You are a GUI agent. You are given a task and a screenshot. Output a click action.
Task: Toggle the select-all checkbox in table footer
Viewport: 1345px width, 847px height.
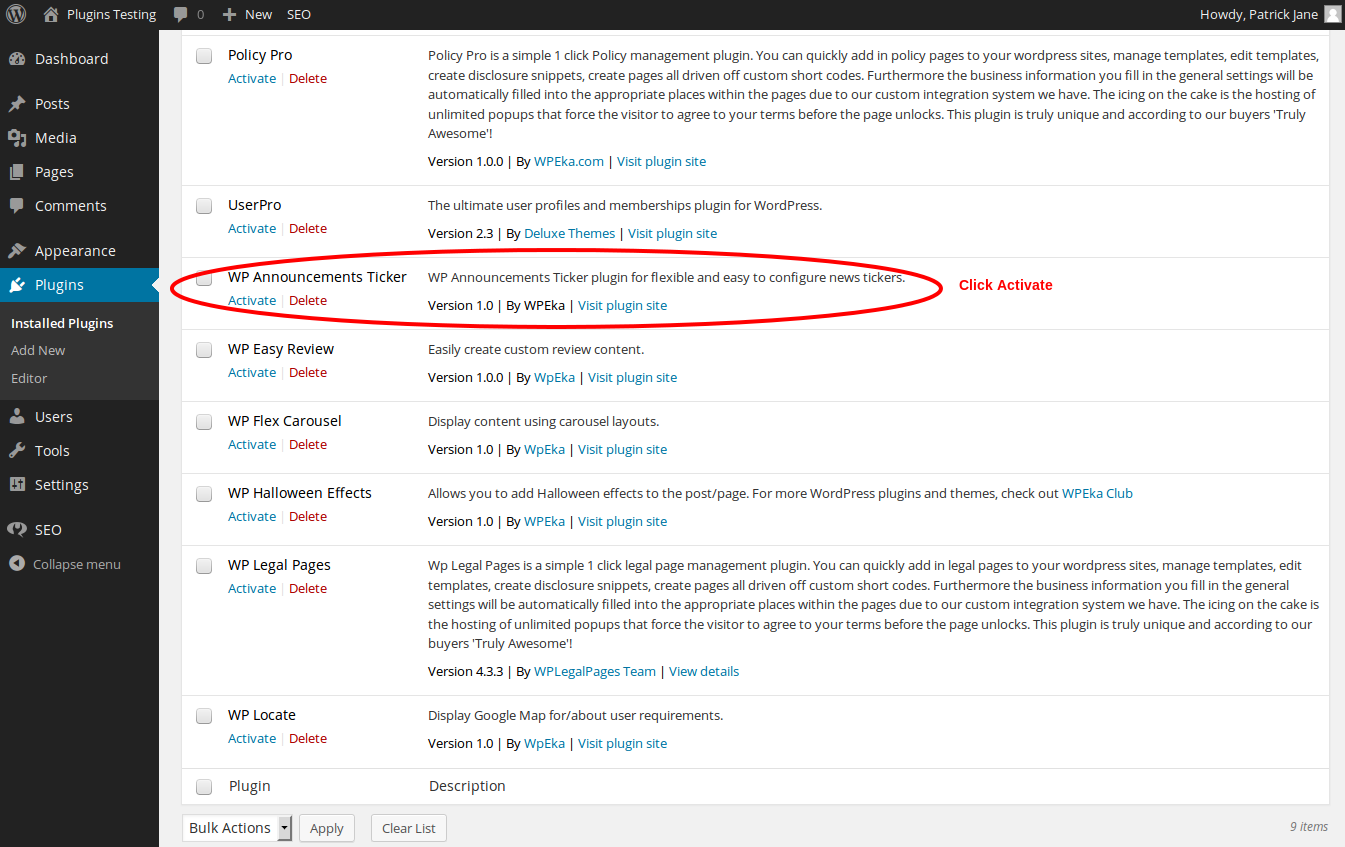[x=204, y=787]
